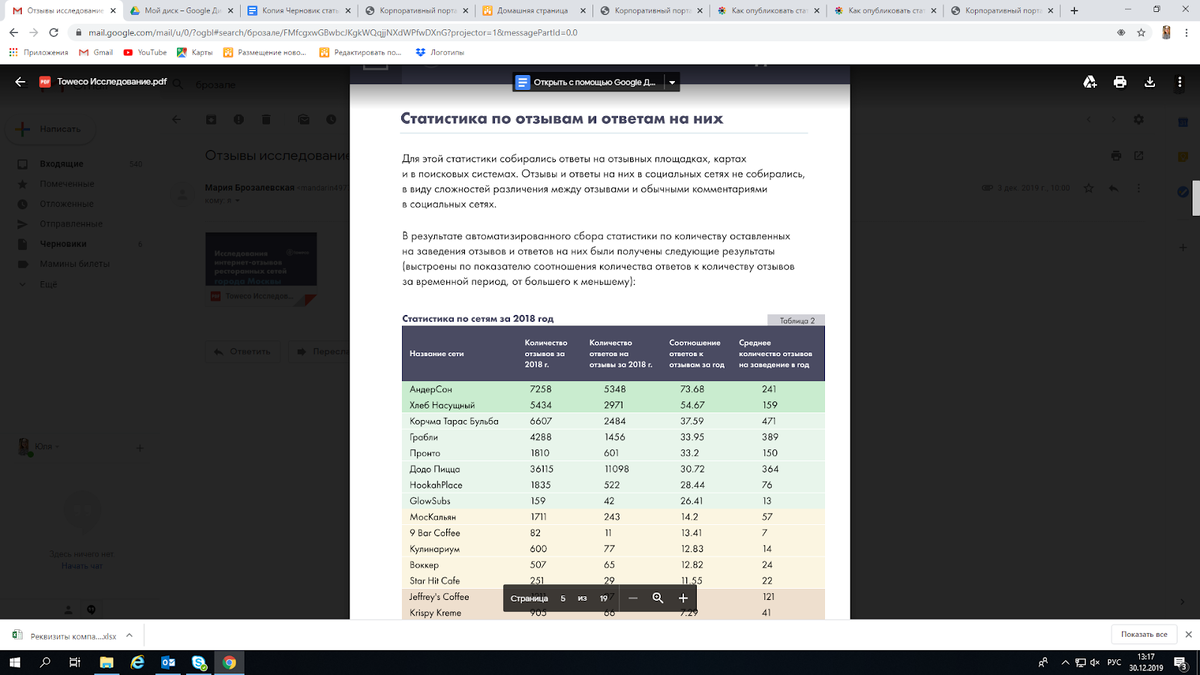Click 'Корчма Тарас Бульба' cell
The image size is (1200, 675).
(x=454, y=421)
